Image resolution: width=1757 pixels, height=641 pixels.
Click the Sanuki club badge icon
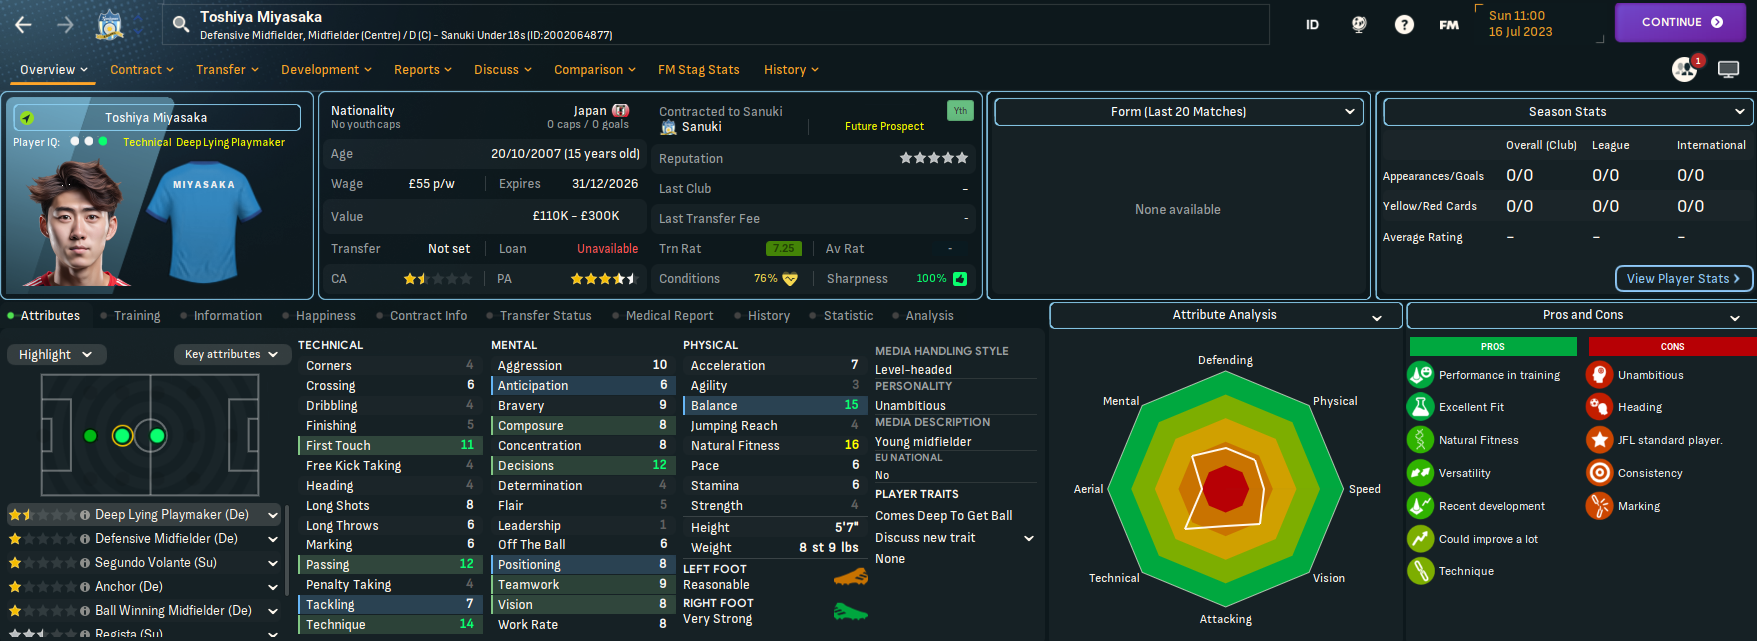[x=110, y=25]
